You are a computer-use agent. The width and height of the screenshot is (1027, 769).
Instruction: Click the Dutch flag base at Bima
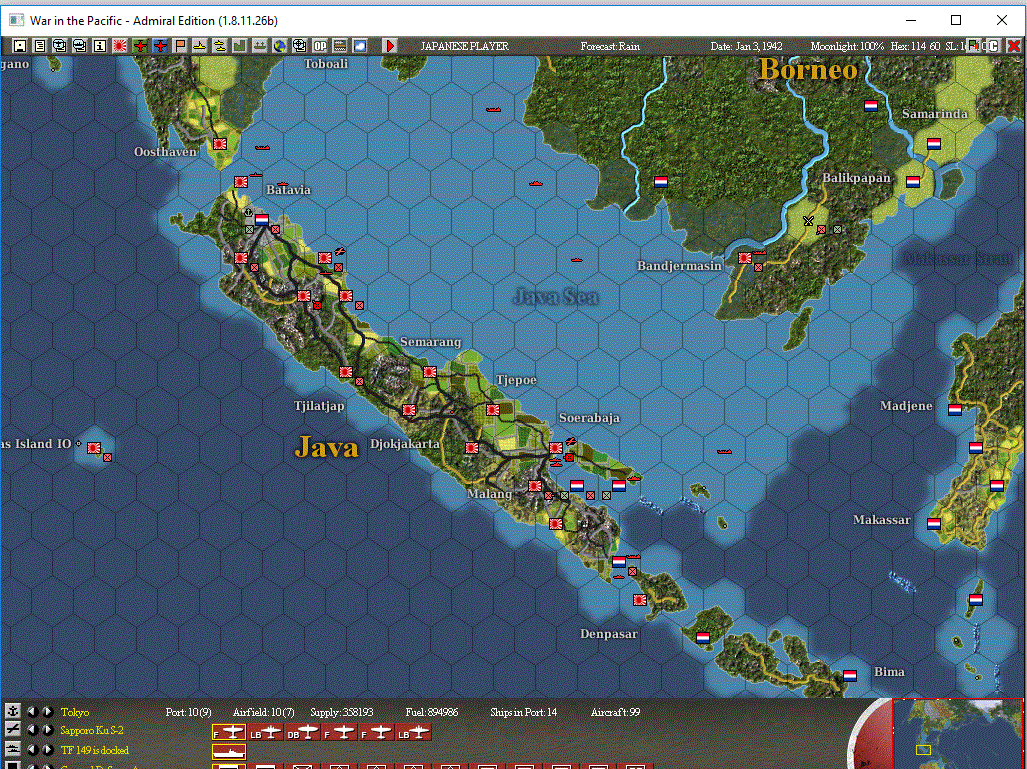click(x=850, y=675)
